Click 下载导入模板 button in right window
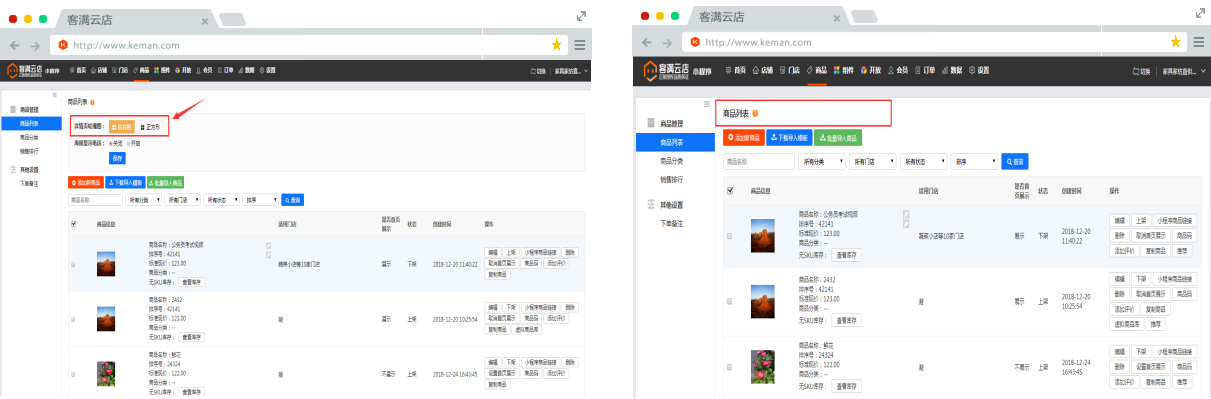 pos(790,138)
